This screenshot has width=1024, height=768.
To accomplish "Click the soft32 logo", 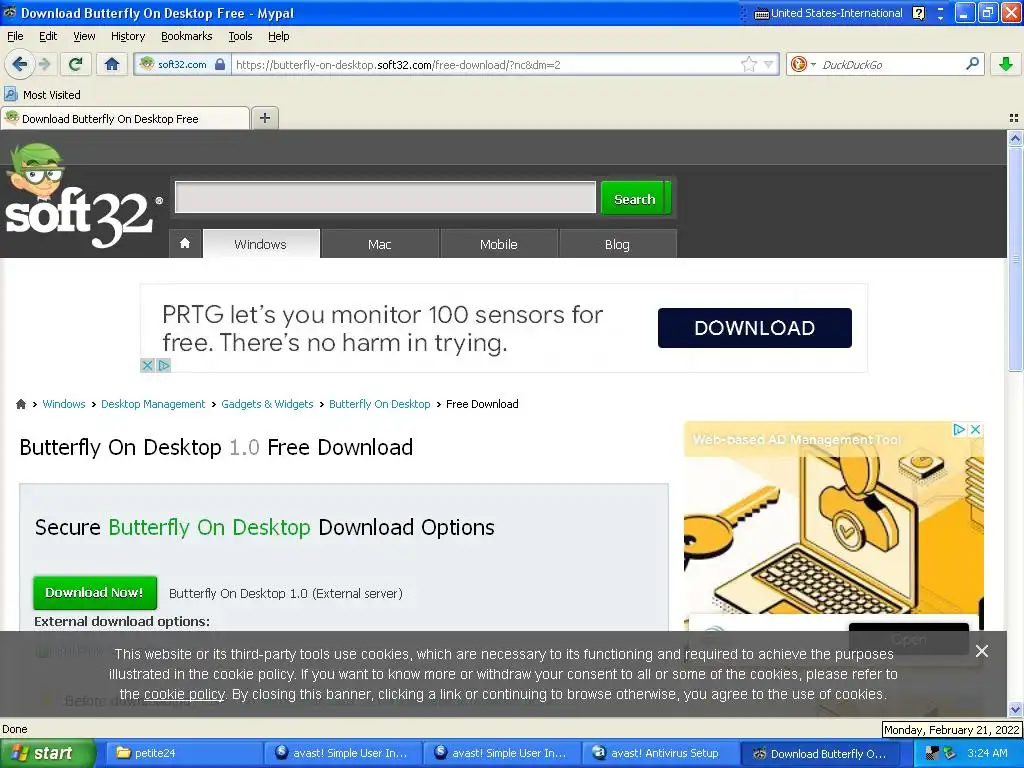I will (x=82, y=196).
